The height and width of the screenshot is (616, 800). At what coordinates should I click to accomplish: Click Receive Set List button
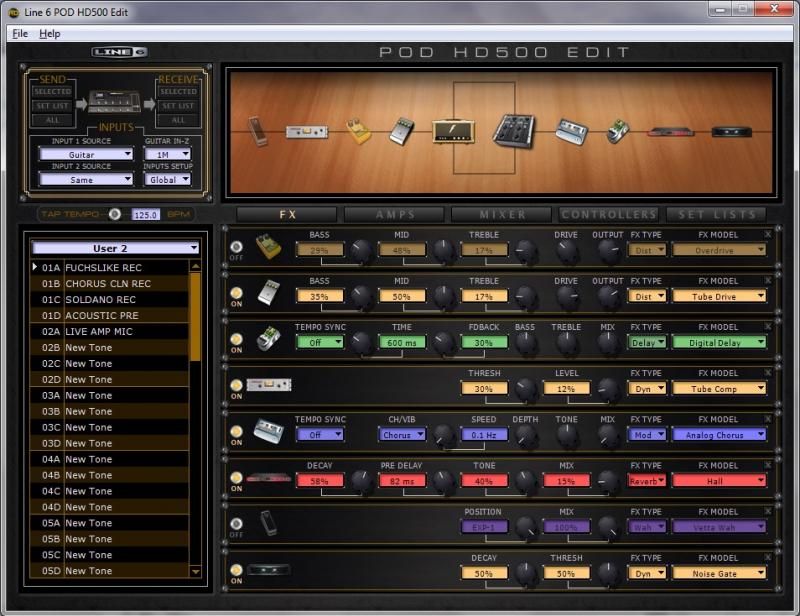(178, 106)
